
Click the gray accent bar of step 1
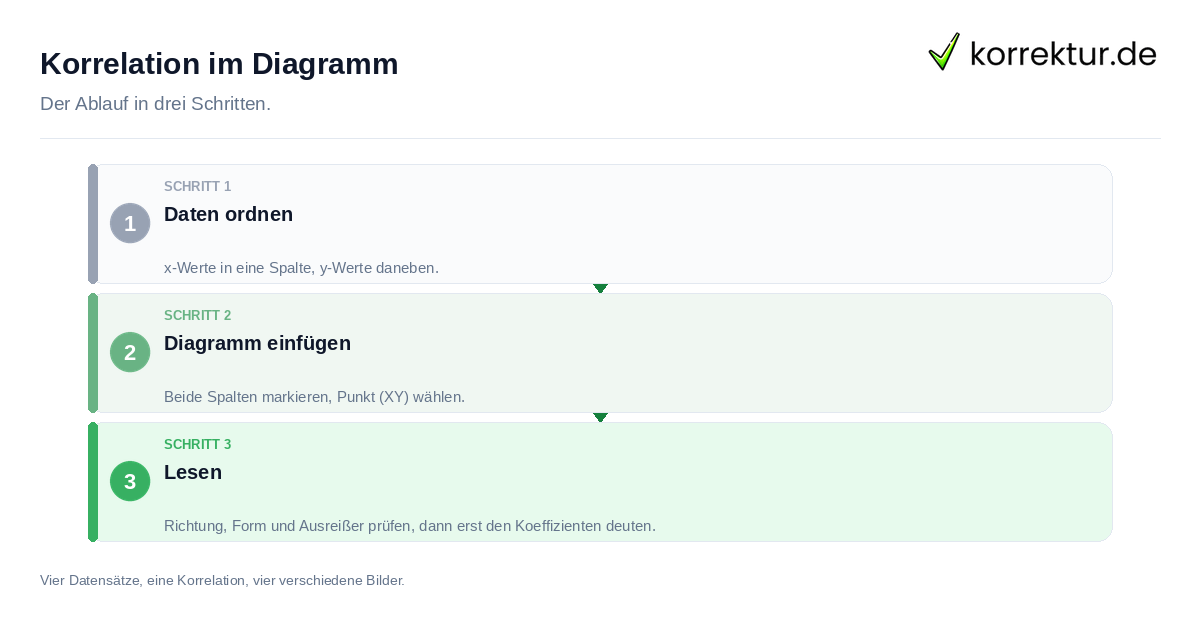click(x=93, y=224)
